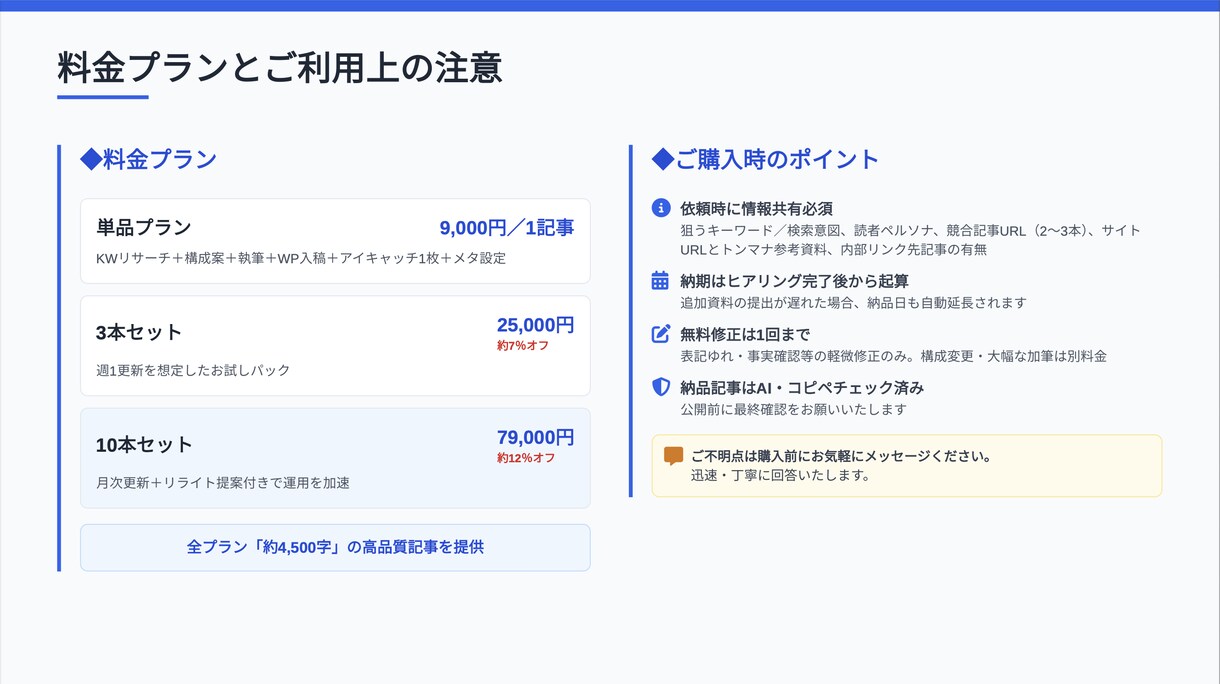The height and width of the screenshot is (684, 1220).
Task: Click the KWリサーチ＋構成案＋執筆 description line
Action: 301,258
